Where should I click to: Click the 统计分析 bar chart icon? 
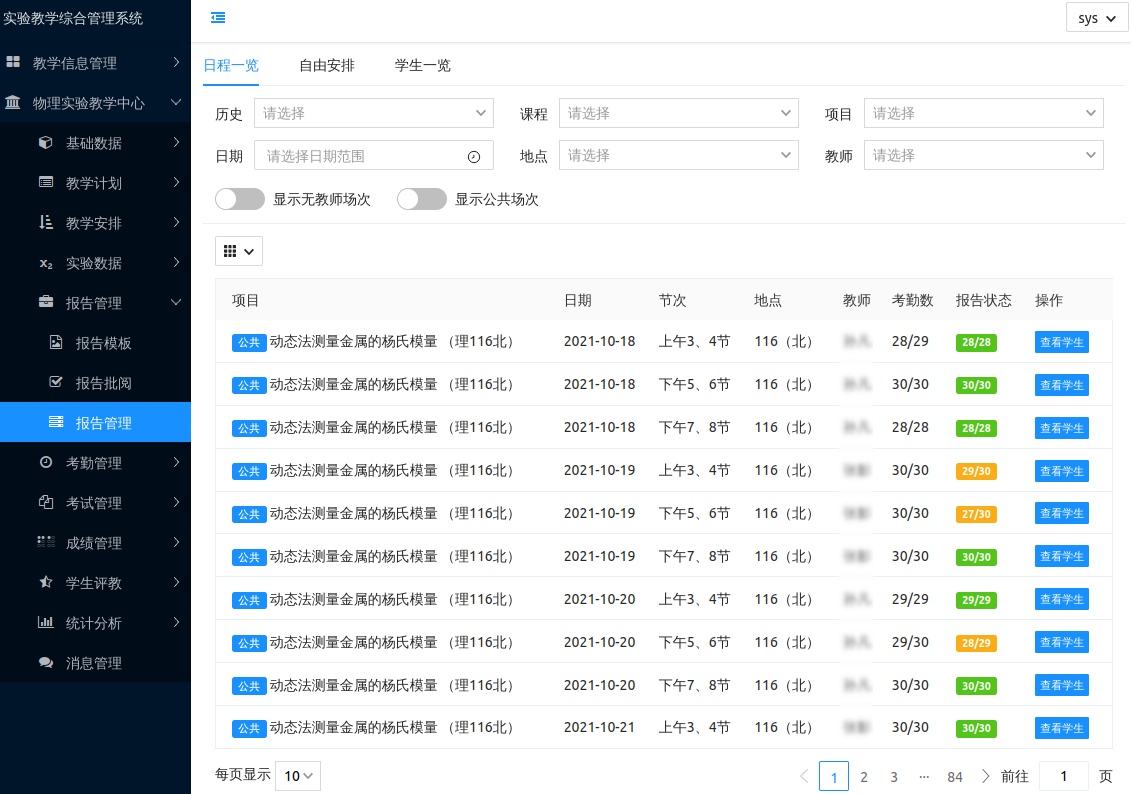[x=46, y=623]
